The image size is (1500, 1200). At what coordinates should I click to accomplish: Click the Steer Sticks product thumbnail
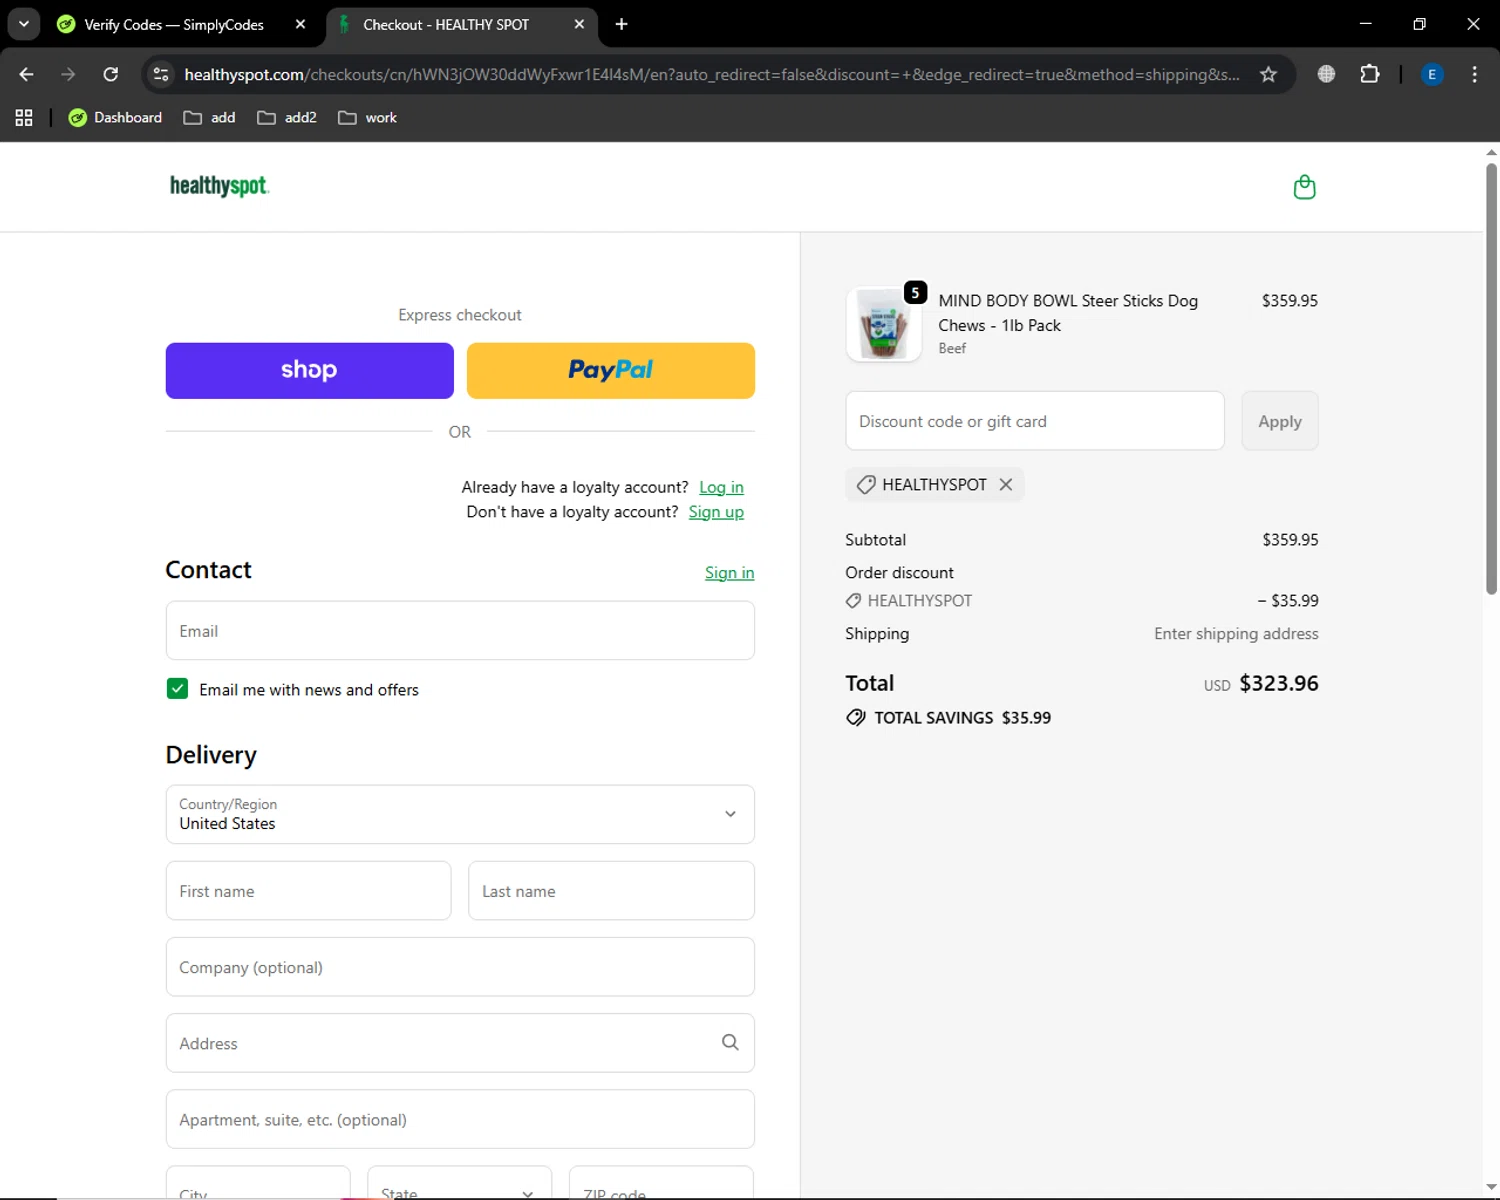[884, 325]
